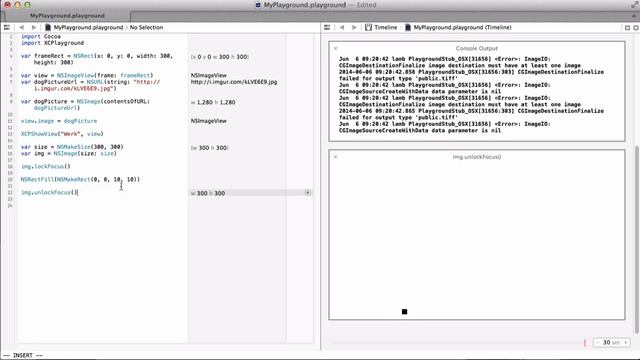Viewport: 640px width, 360px height.
Task: Go back in the left editor history
Action: (x=22, y=27)
